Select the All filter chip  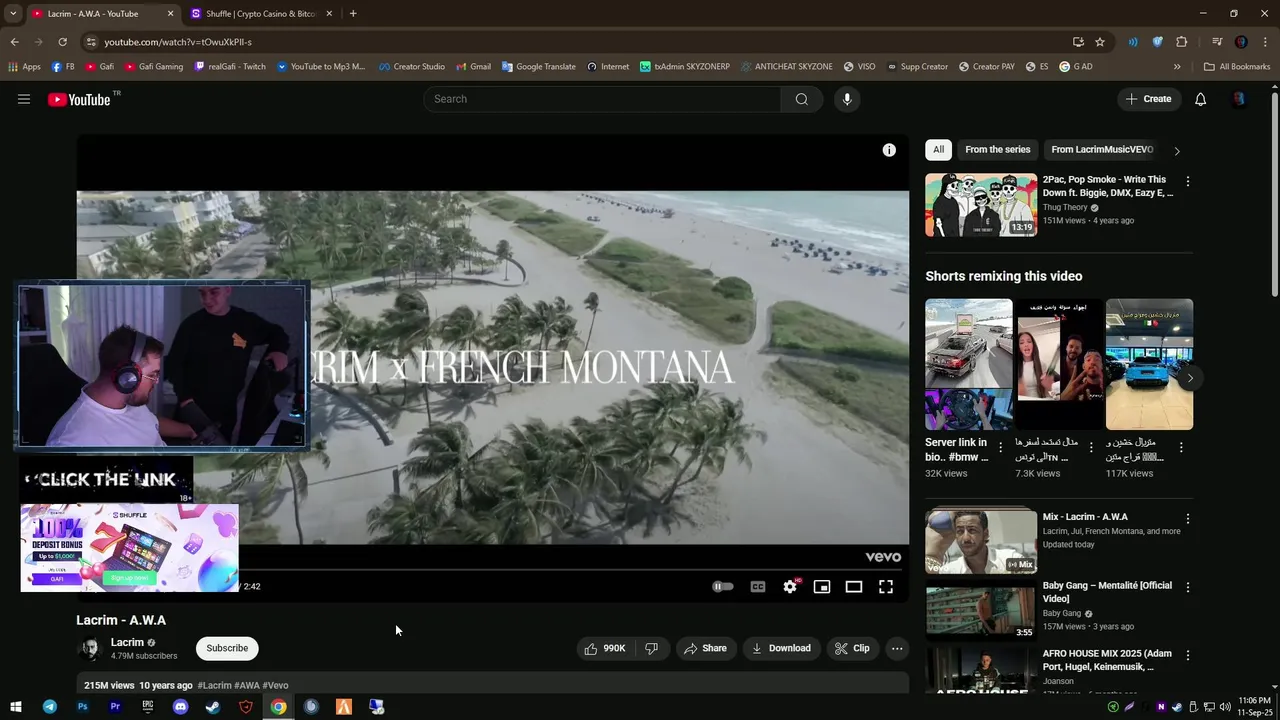pos(938,150)
